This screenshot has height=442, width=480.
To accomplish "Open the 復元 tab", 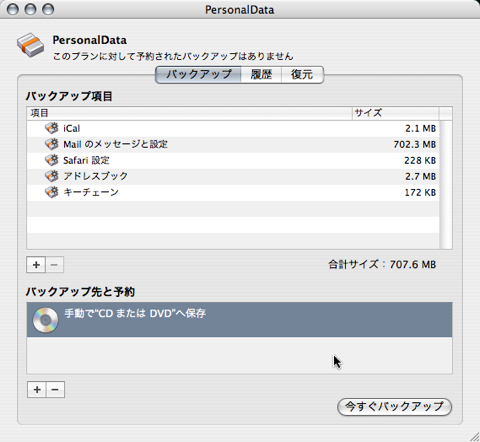I will pos(302,74).
